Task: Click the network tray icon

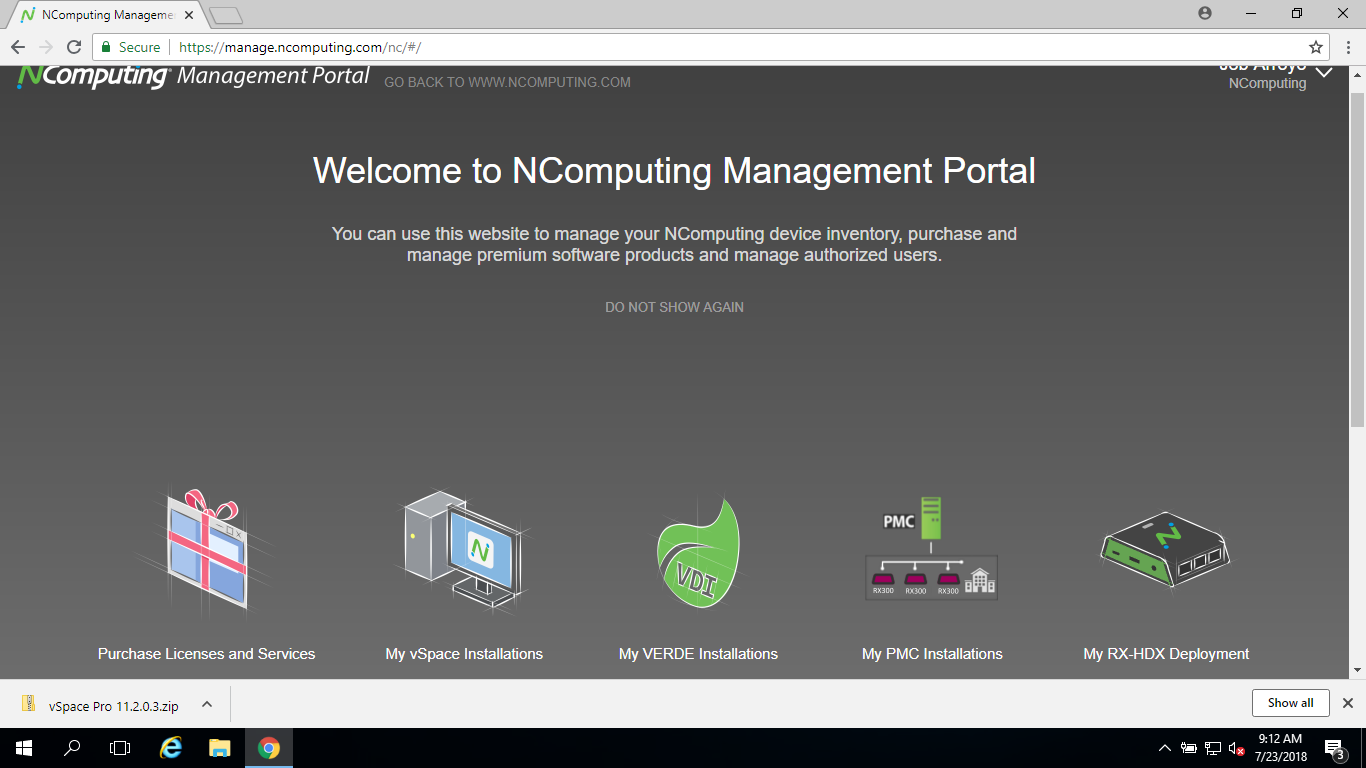Action: (1212, 748)
